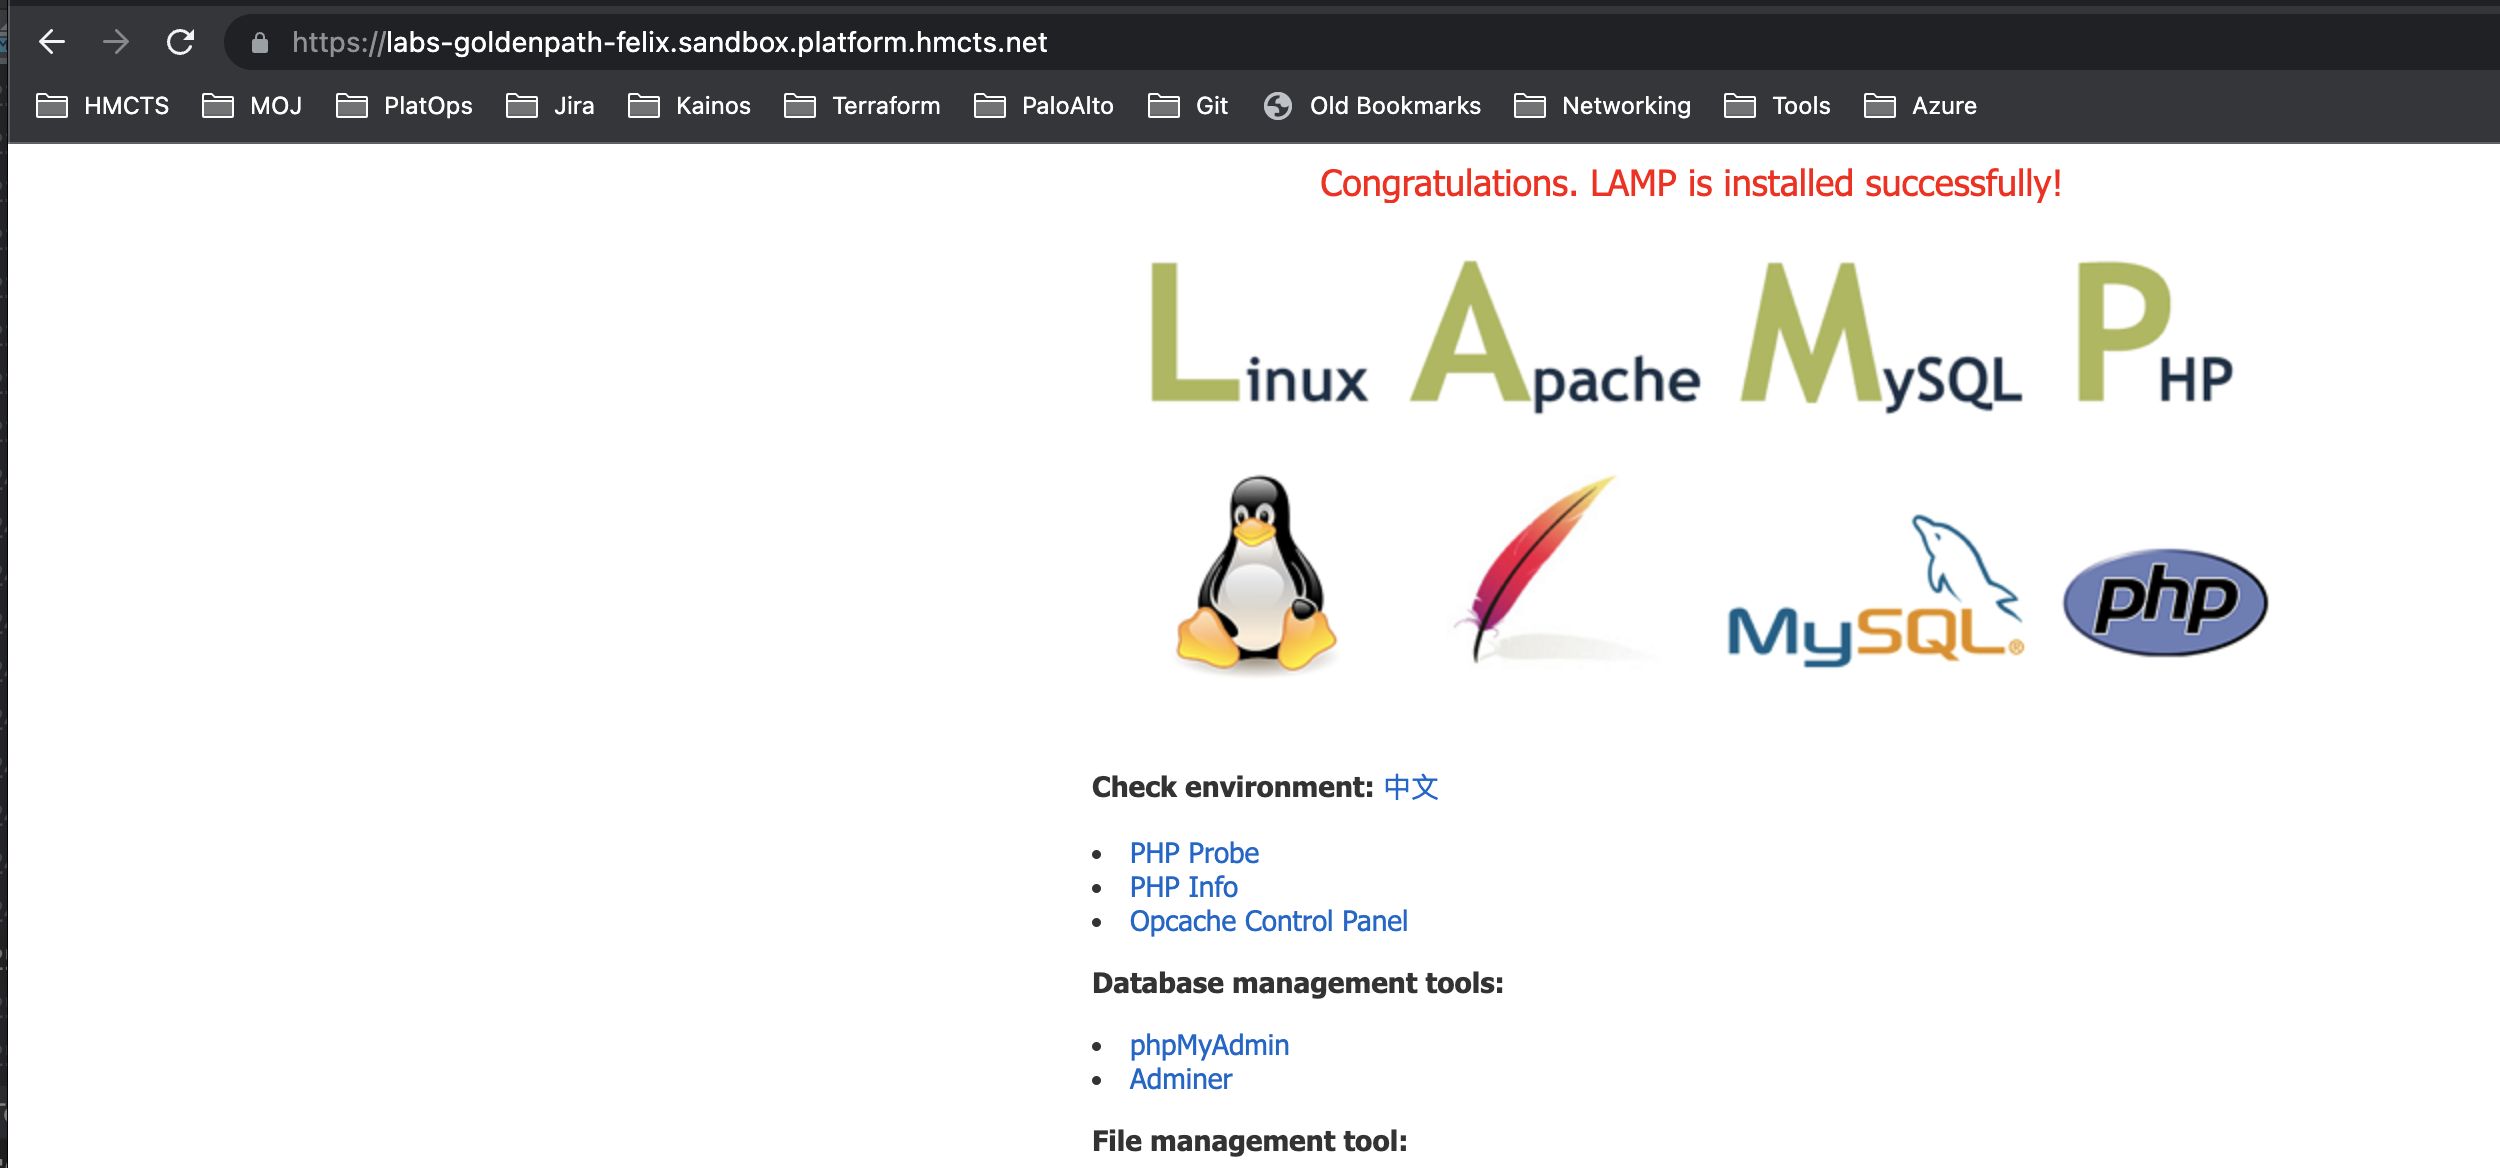Click the padlock site security icon

coord(260,42)
